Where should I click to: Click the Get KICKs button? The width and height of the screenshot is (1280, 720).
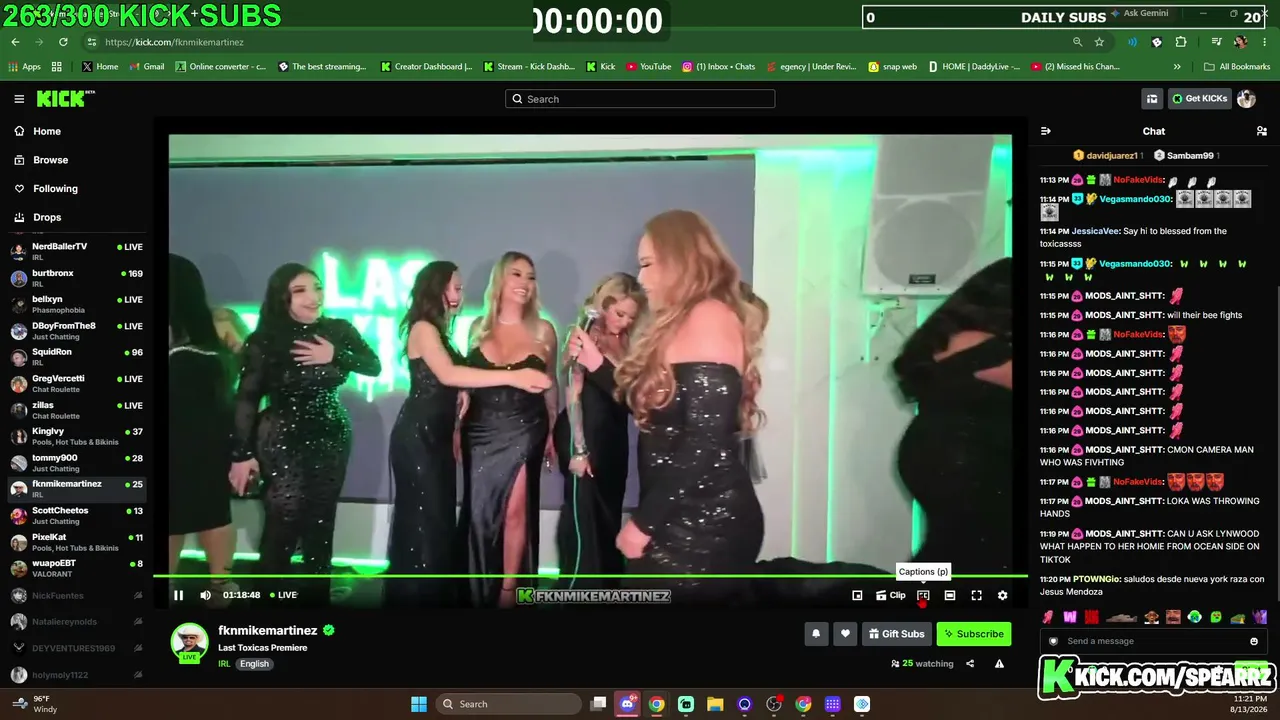1199,99
